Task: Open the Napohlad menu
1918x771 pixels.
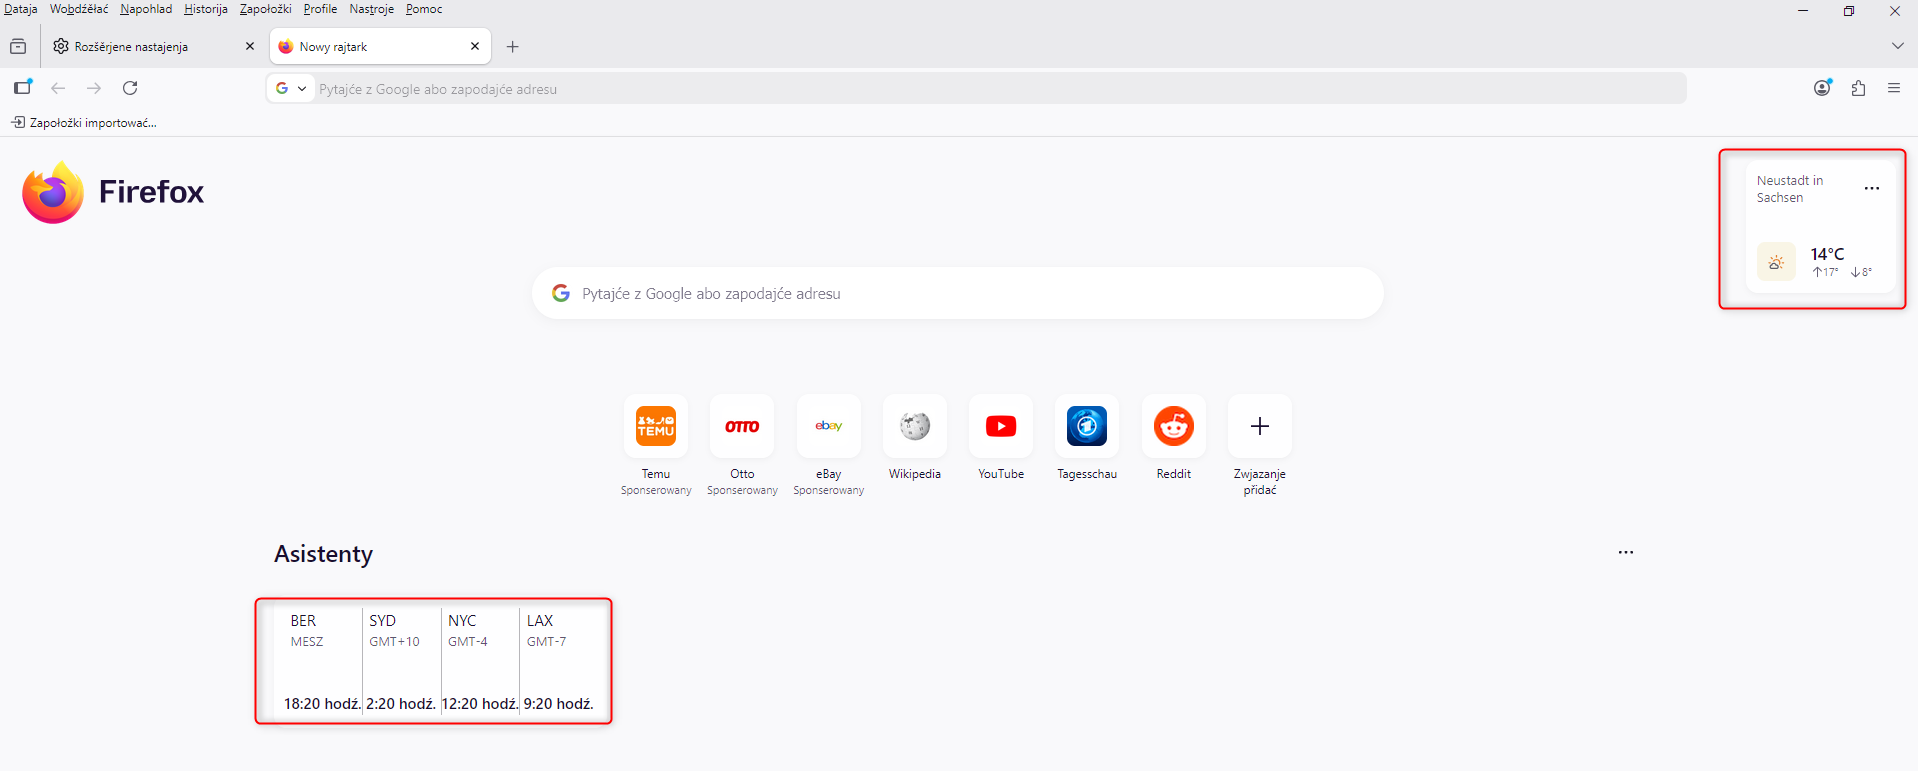Action: coord(146,9)
